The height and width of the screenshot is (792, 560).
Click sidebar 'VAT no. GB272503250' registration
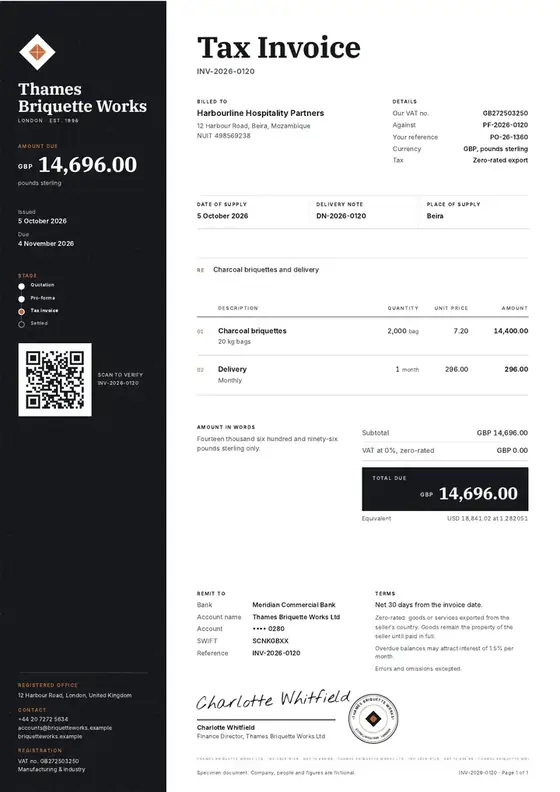48,761
